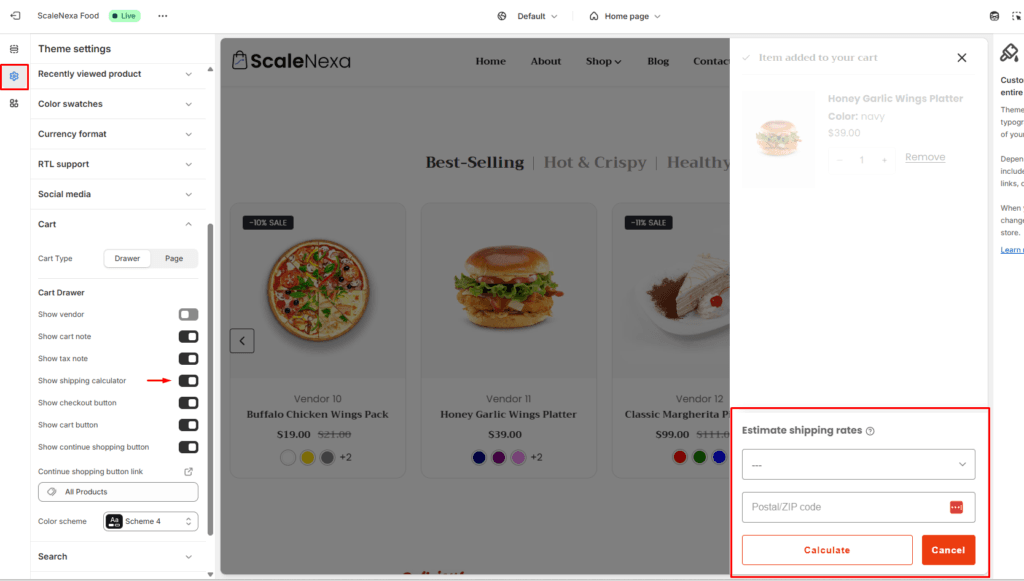Screen dimensions: 1024x581
Task: Switch cart type to Page
Action: point(174,259)
